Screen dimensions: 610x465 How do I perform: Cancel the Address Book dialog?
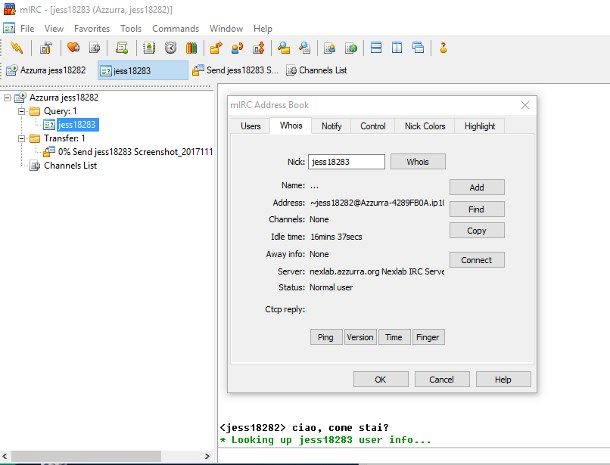click(442, 379)
